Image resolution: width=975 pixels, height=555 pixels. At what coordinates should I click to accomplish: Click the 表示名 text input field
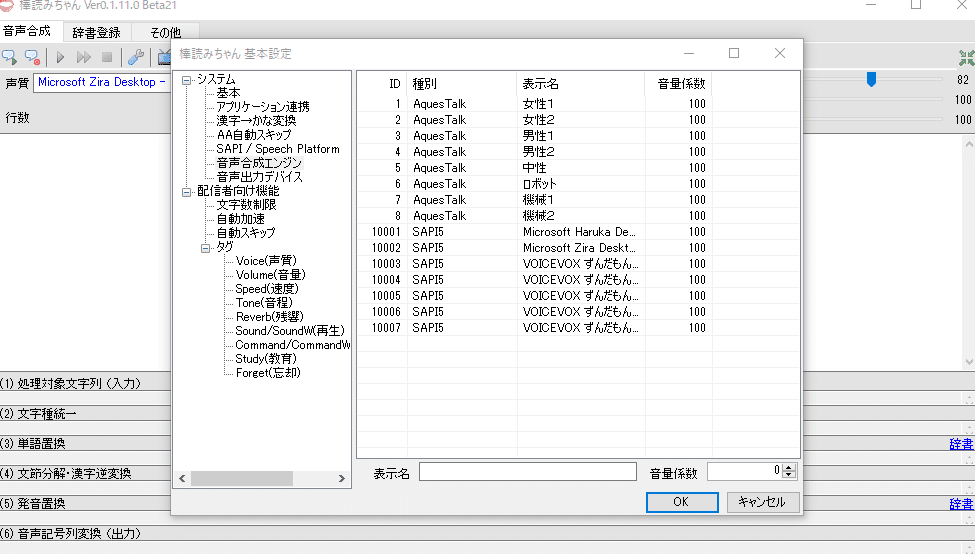[x=528, y=472]
